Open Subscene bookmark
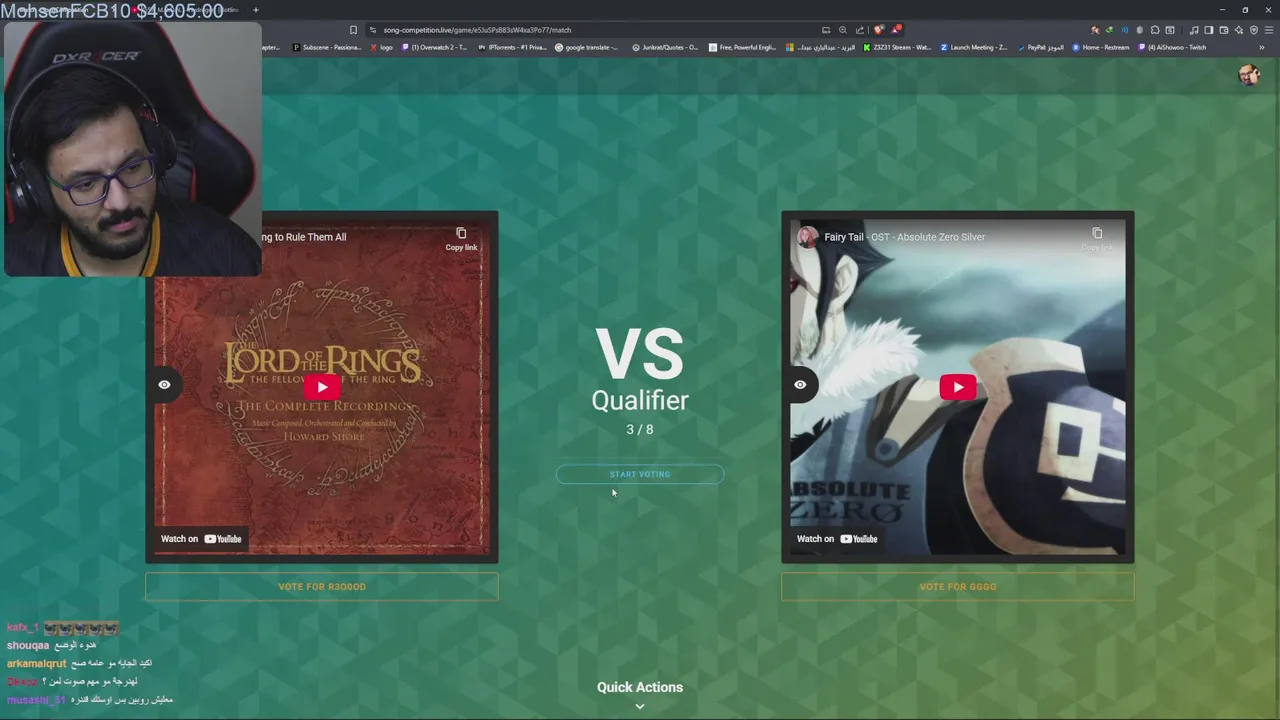Viewport: 1280px width, 720px height. coord(325,47)
